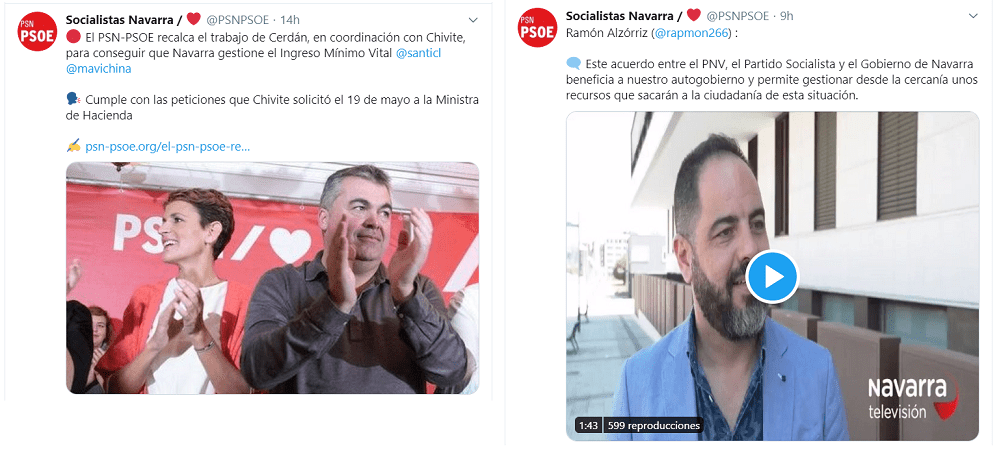Click the PSN PSOE avatar on right tweet
This screenshot has height=457, width=999.
(x=538, y=27)
